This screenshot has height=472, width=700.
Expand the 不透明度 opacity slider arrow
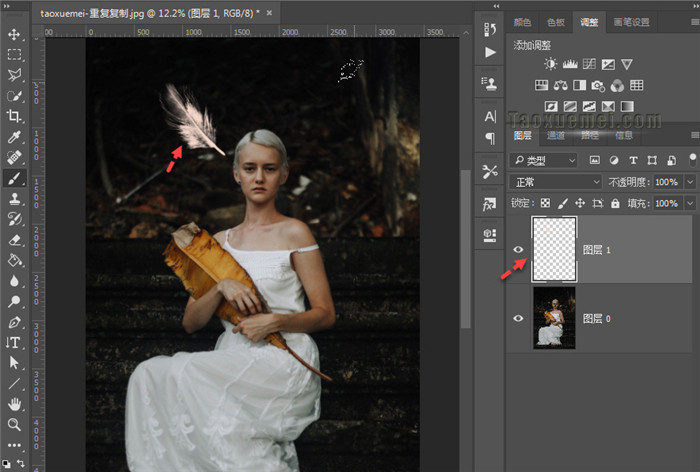[x=691, y=182]
